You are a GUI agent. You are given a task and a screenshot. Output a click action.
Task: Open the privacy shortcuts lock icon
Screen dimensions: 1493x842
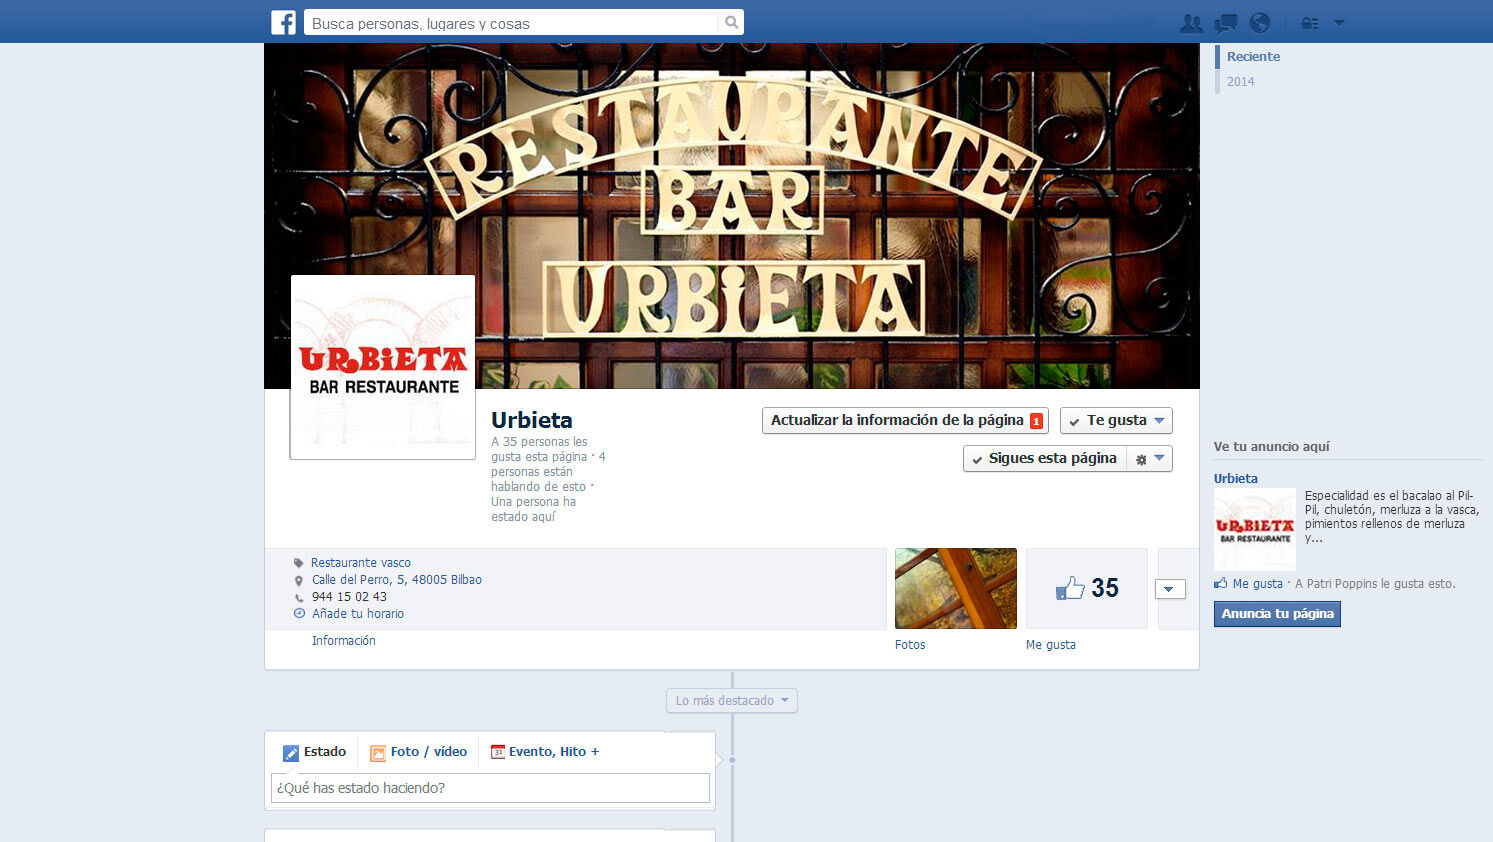pos(1309,23)
